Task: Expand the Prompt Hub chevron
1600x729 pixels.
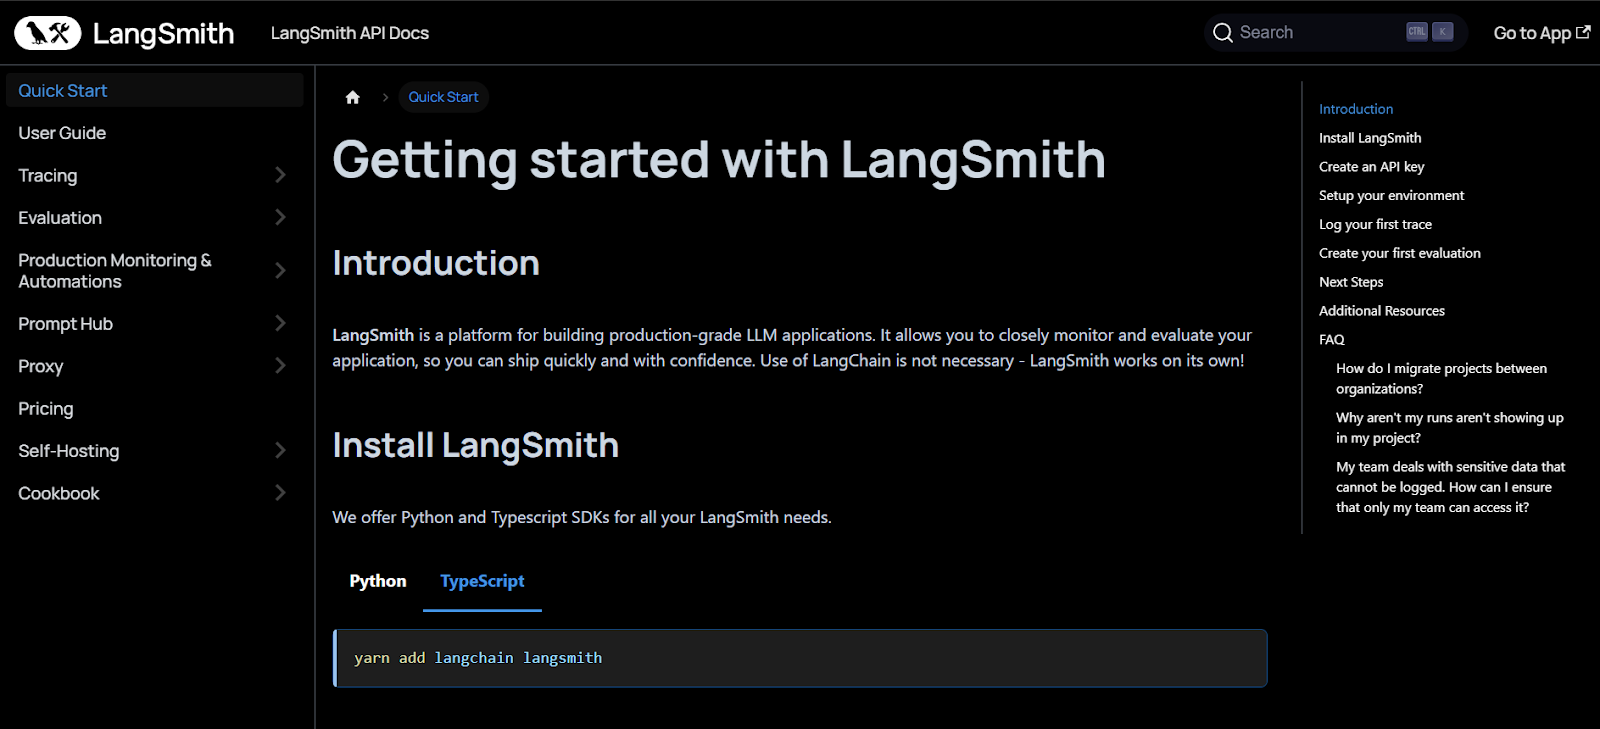Action: coord(280,323)
